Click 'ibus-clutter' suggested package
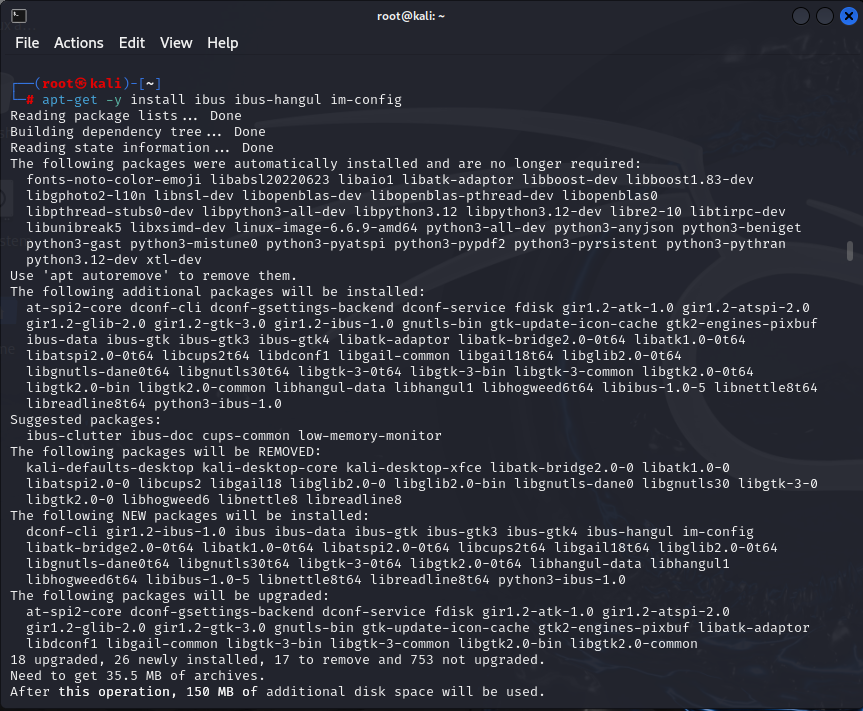Viewport: 863px width, 711px height. (x=74, y=435)
